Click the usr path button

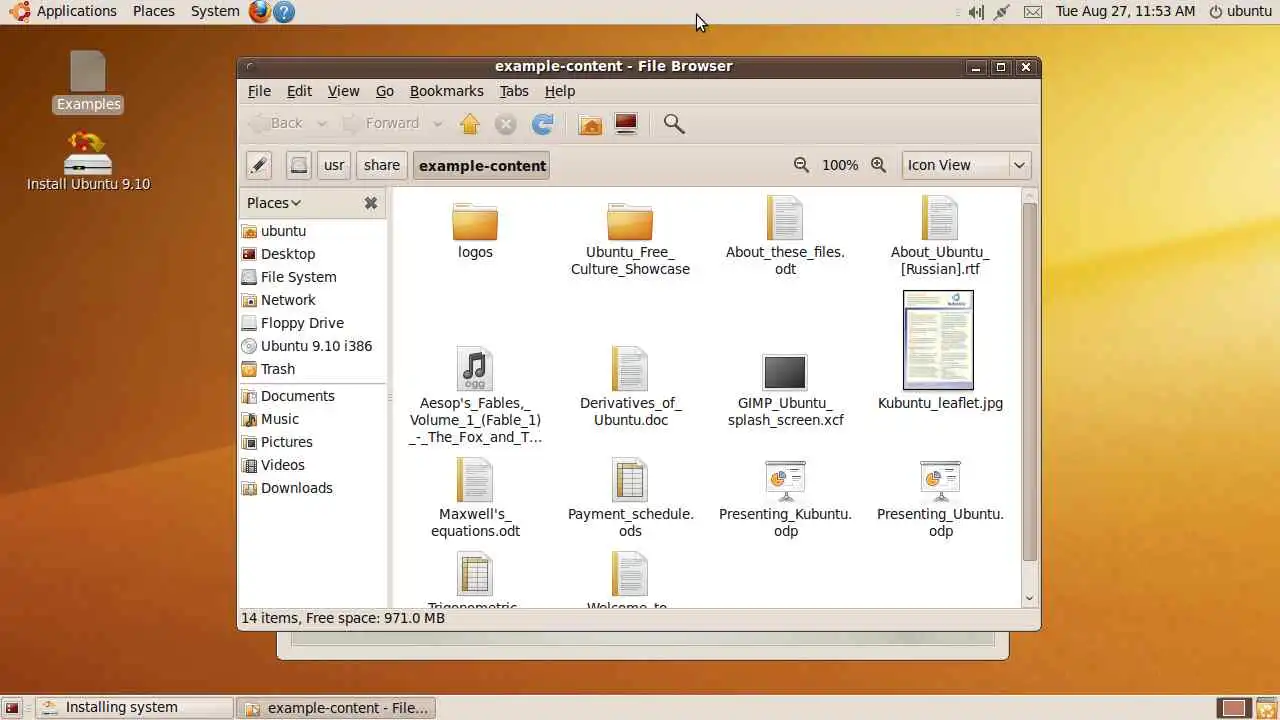pos(334,166)
